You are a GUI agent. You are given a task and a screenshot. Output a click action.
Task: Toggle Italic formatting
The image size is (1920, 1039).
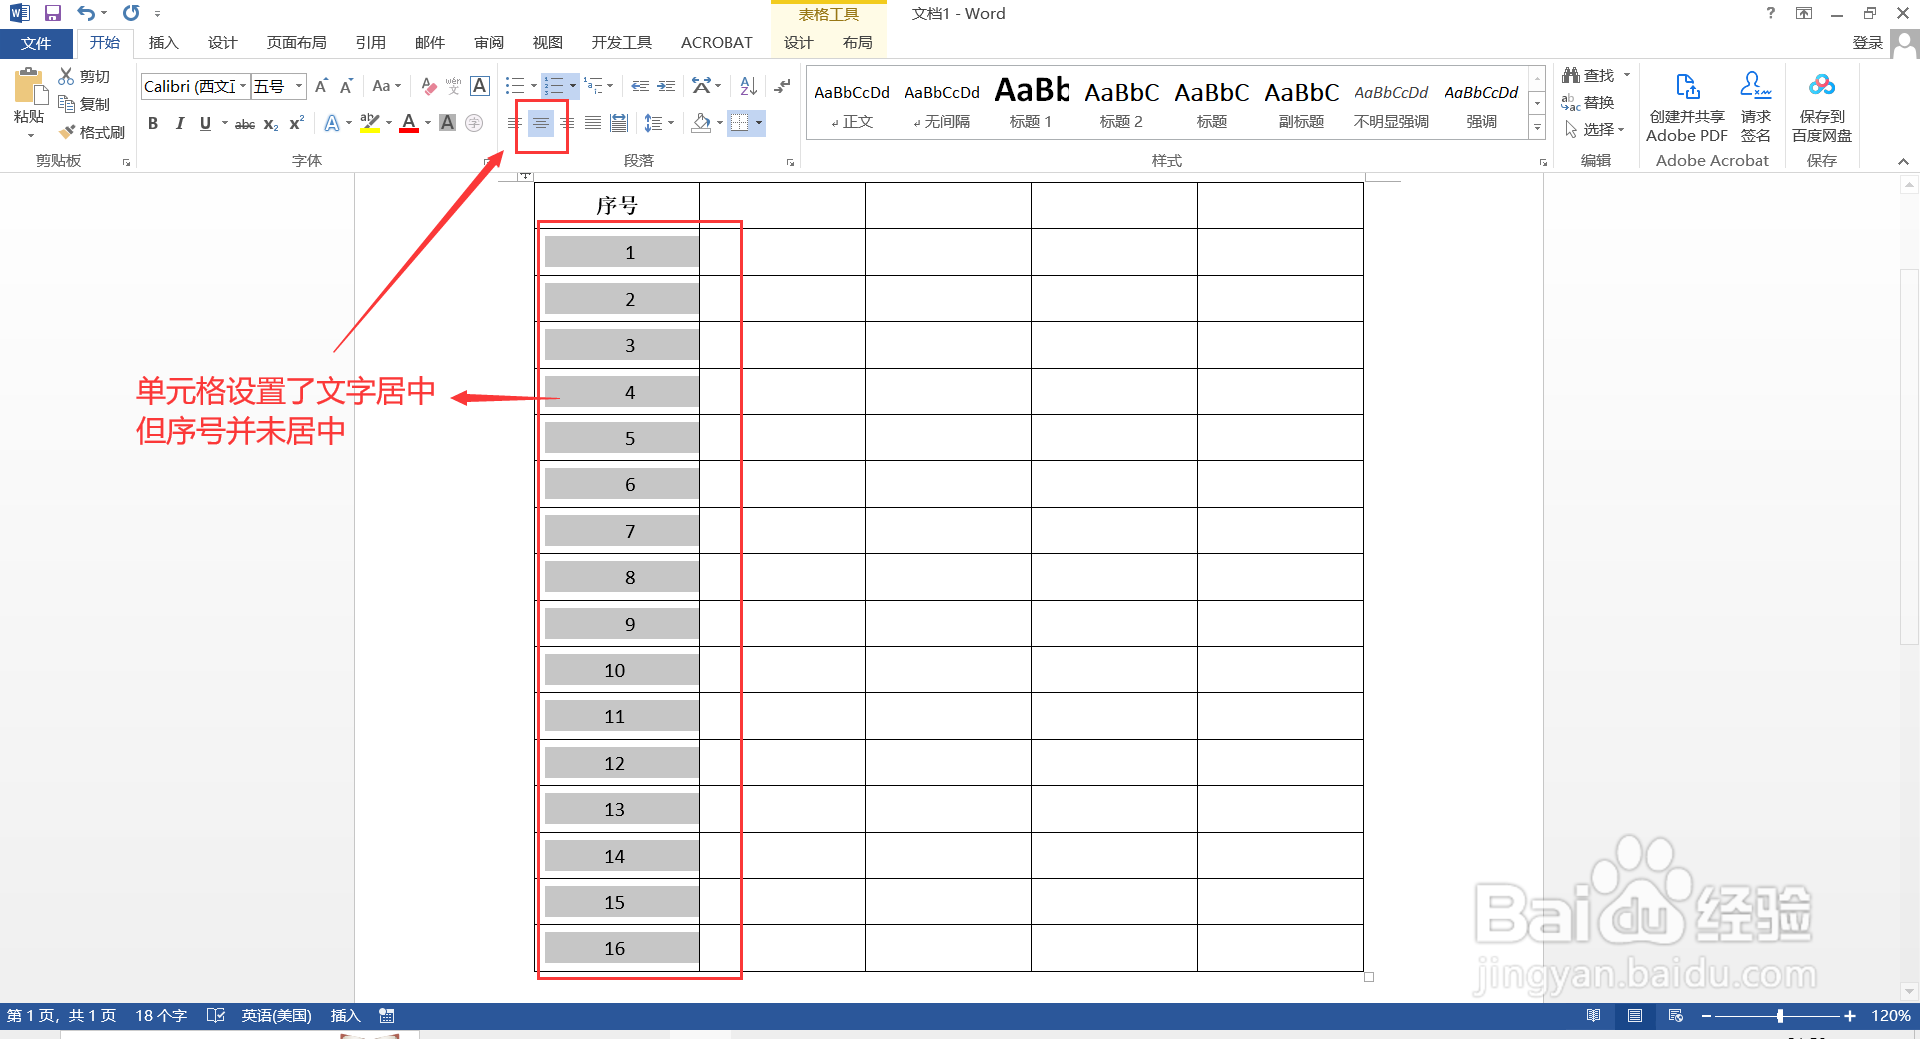179,123
